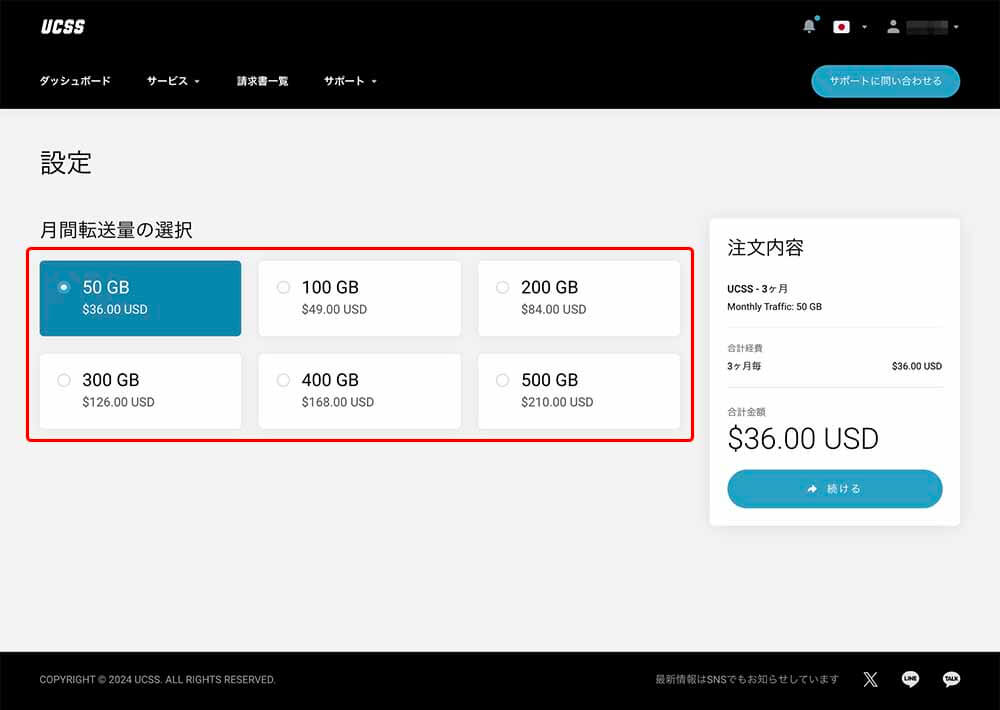
Task: Select the 50 GB radio option
Action: [x=64, y=288]
